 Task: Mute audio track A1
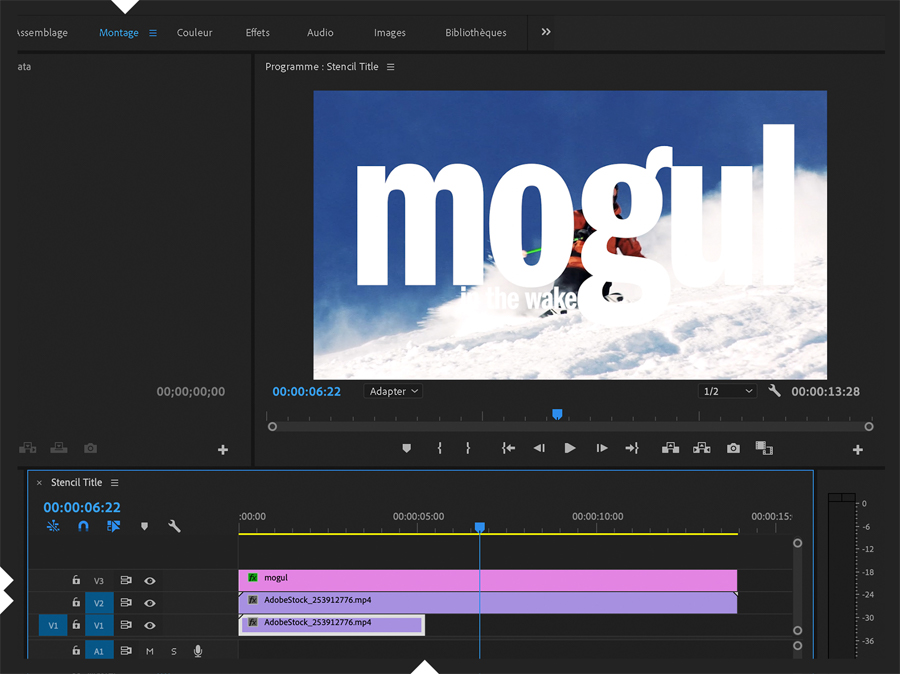point(150,651)
